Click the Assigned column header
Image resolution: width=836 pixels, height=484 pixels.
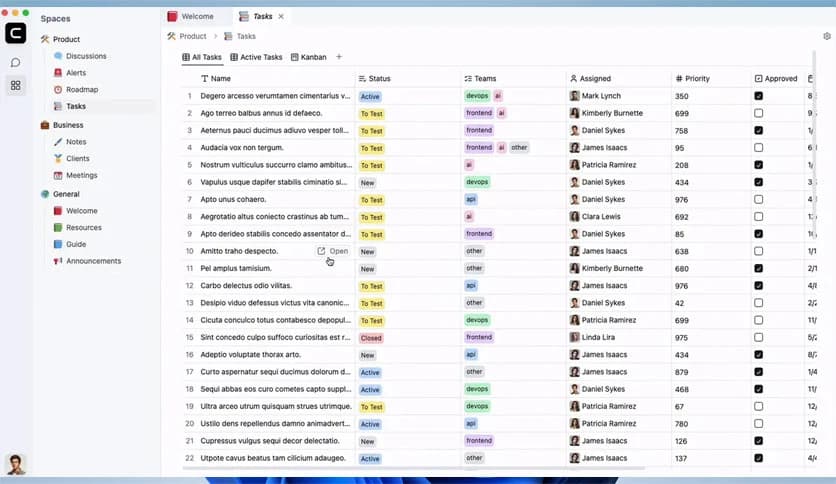pos(590,78)
